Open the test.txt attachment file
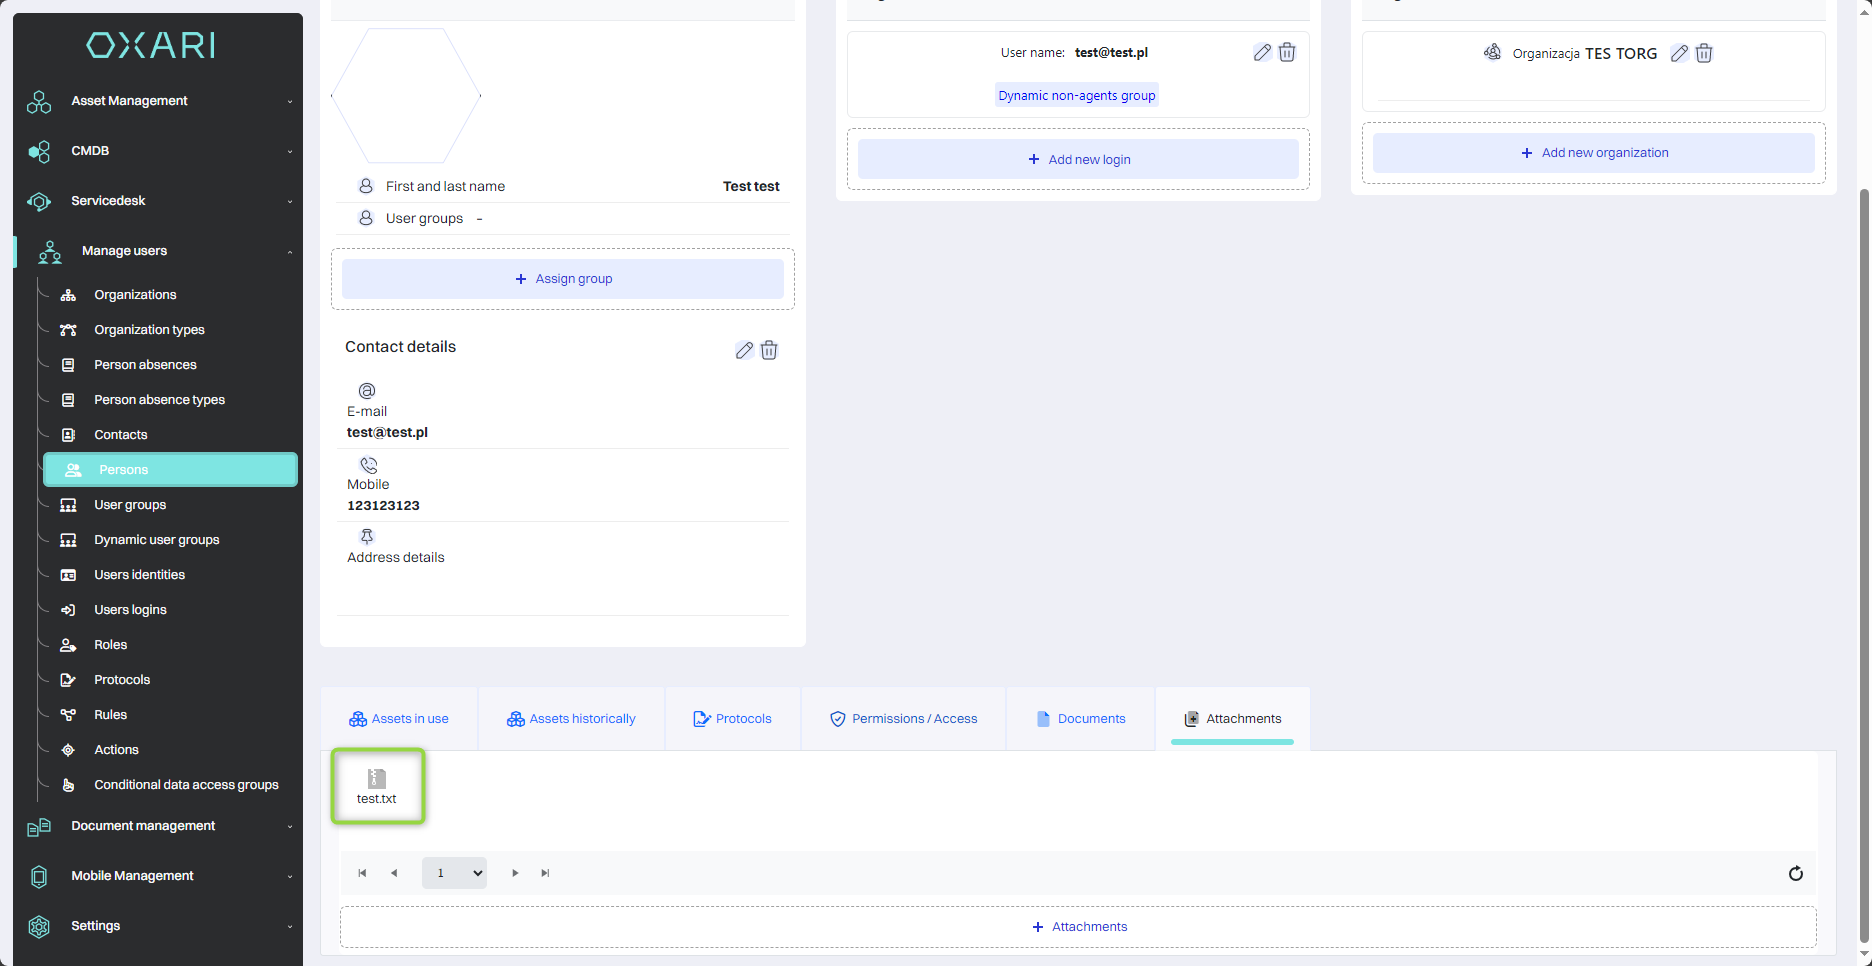The image size is (1872, 966). [377, 786]
